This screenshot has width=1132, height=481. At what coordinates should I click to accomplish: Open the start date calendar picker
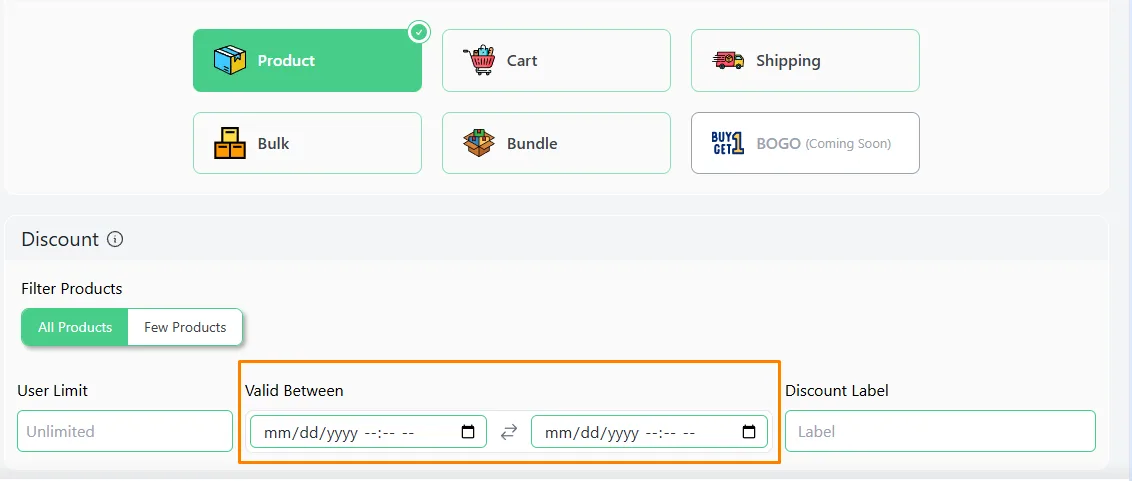point(468,432)
